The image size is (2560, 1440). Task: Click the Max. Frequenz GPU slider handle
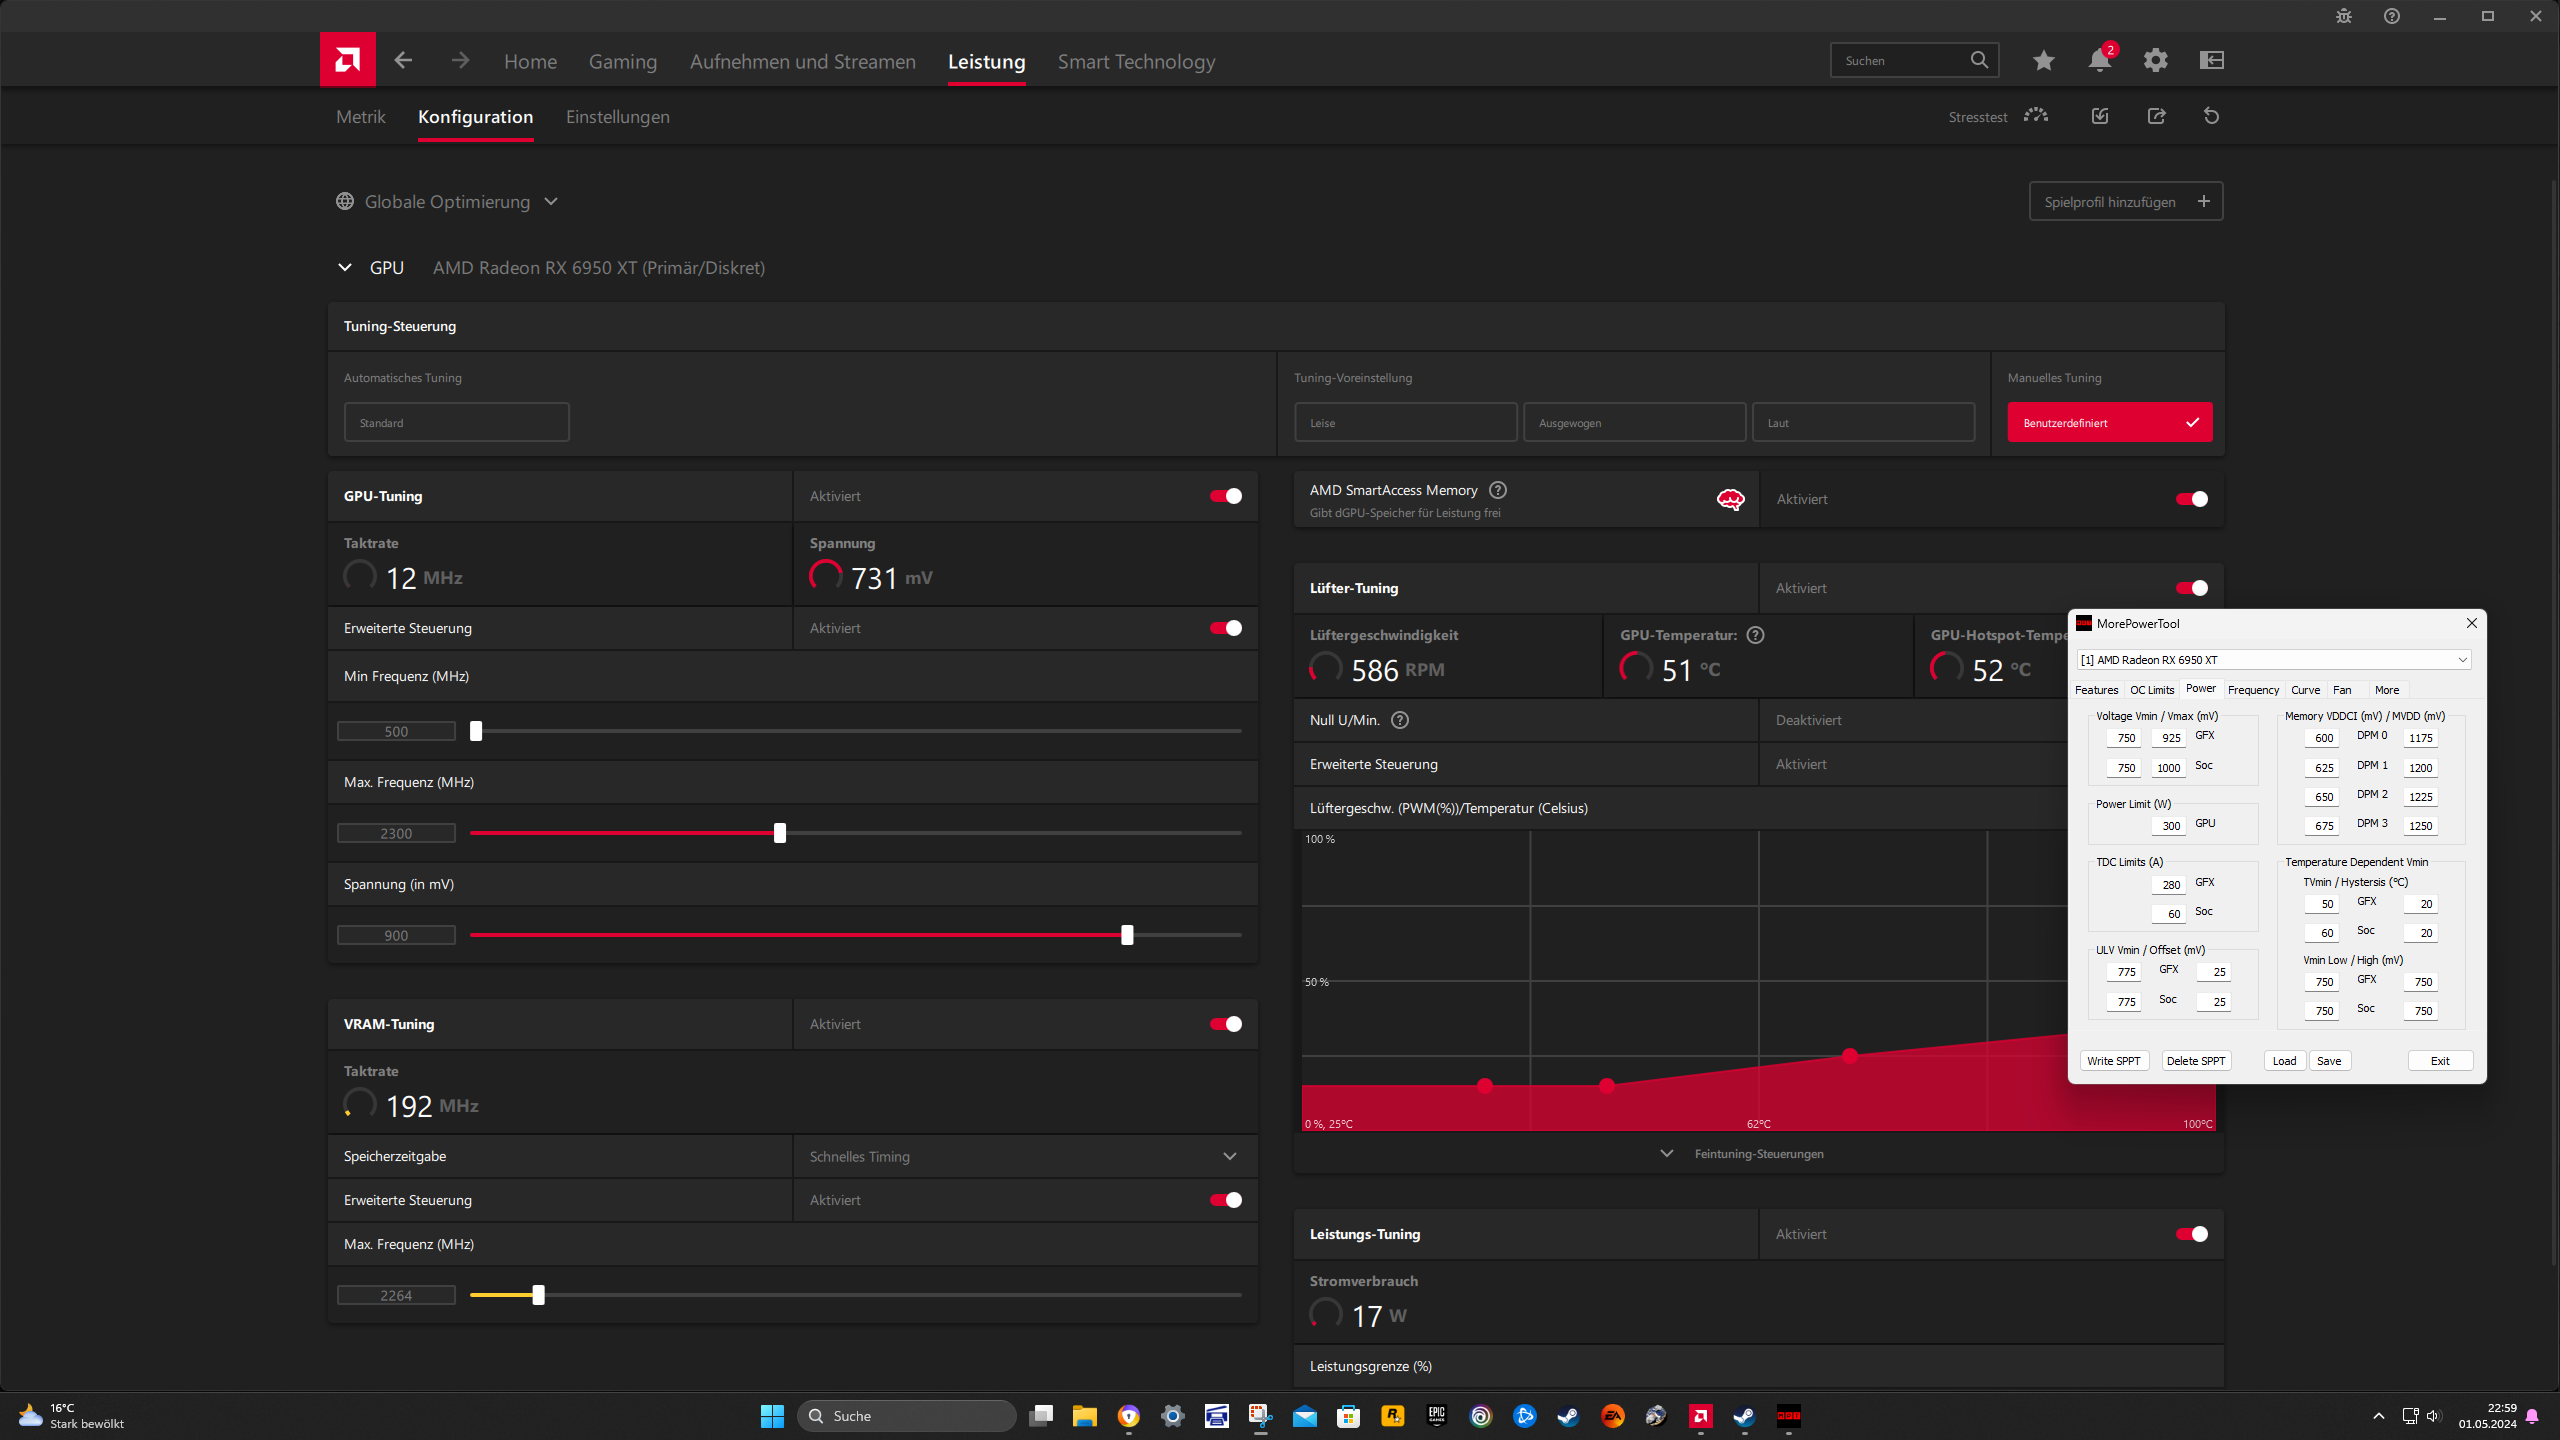(x=780, y=833)
